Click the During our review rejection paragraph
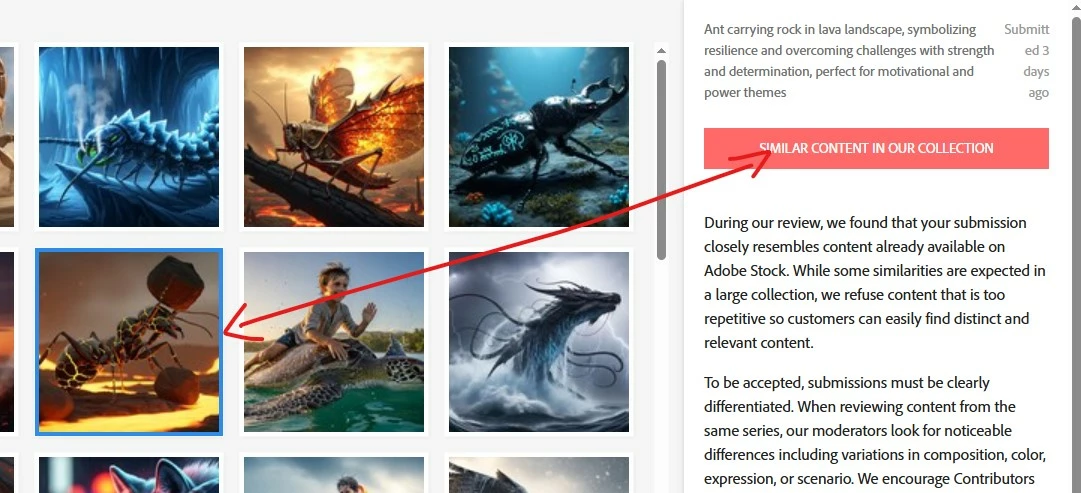The image size is (1081, 493). pyautogui.click(x=875, y=283)
